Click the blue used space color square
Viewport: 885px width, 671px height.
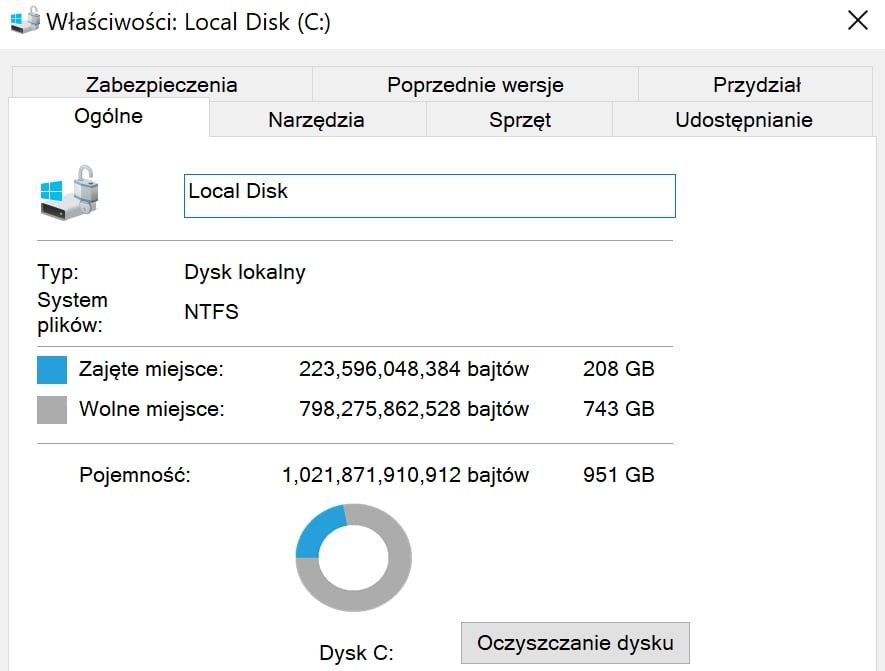pos(52,370)
